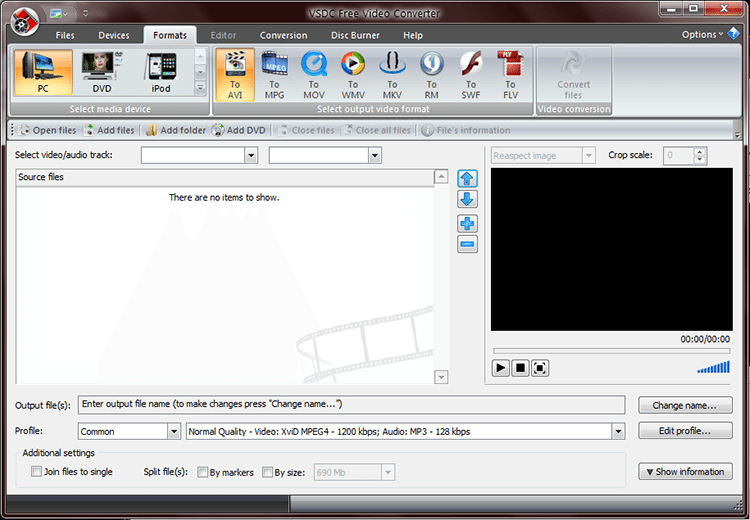Enable split By size checkbox
The width and height of the screenshot is (750, 520).
267,472
